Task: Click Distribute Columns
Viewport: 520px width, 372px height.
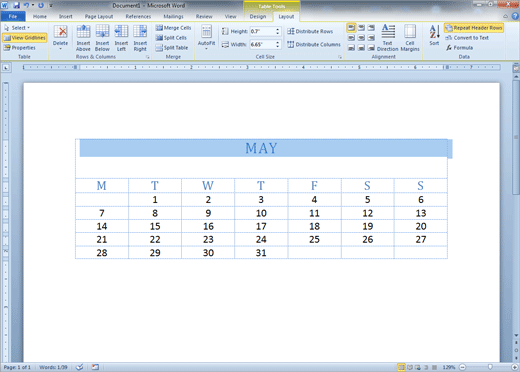Action: (314, 44)
